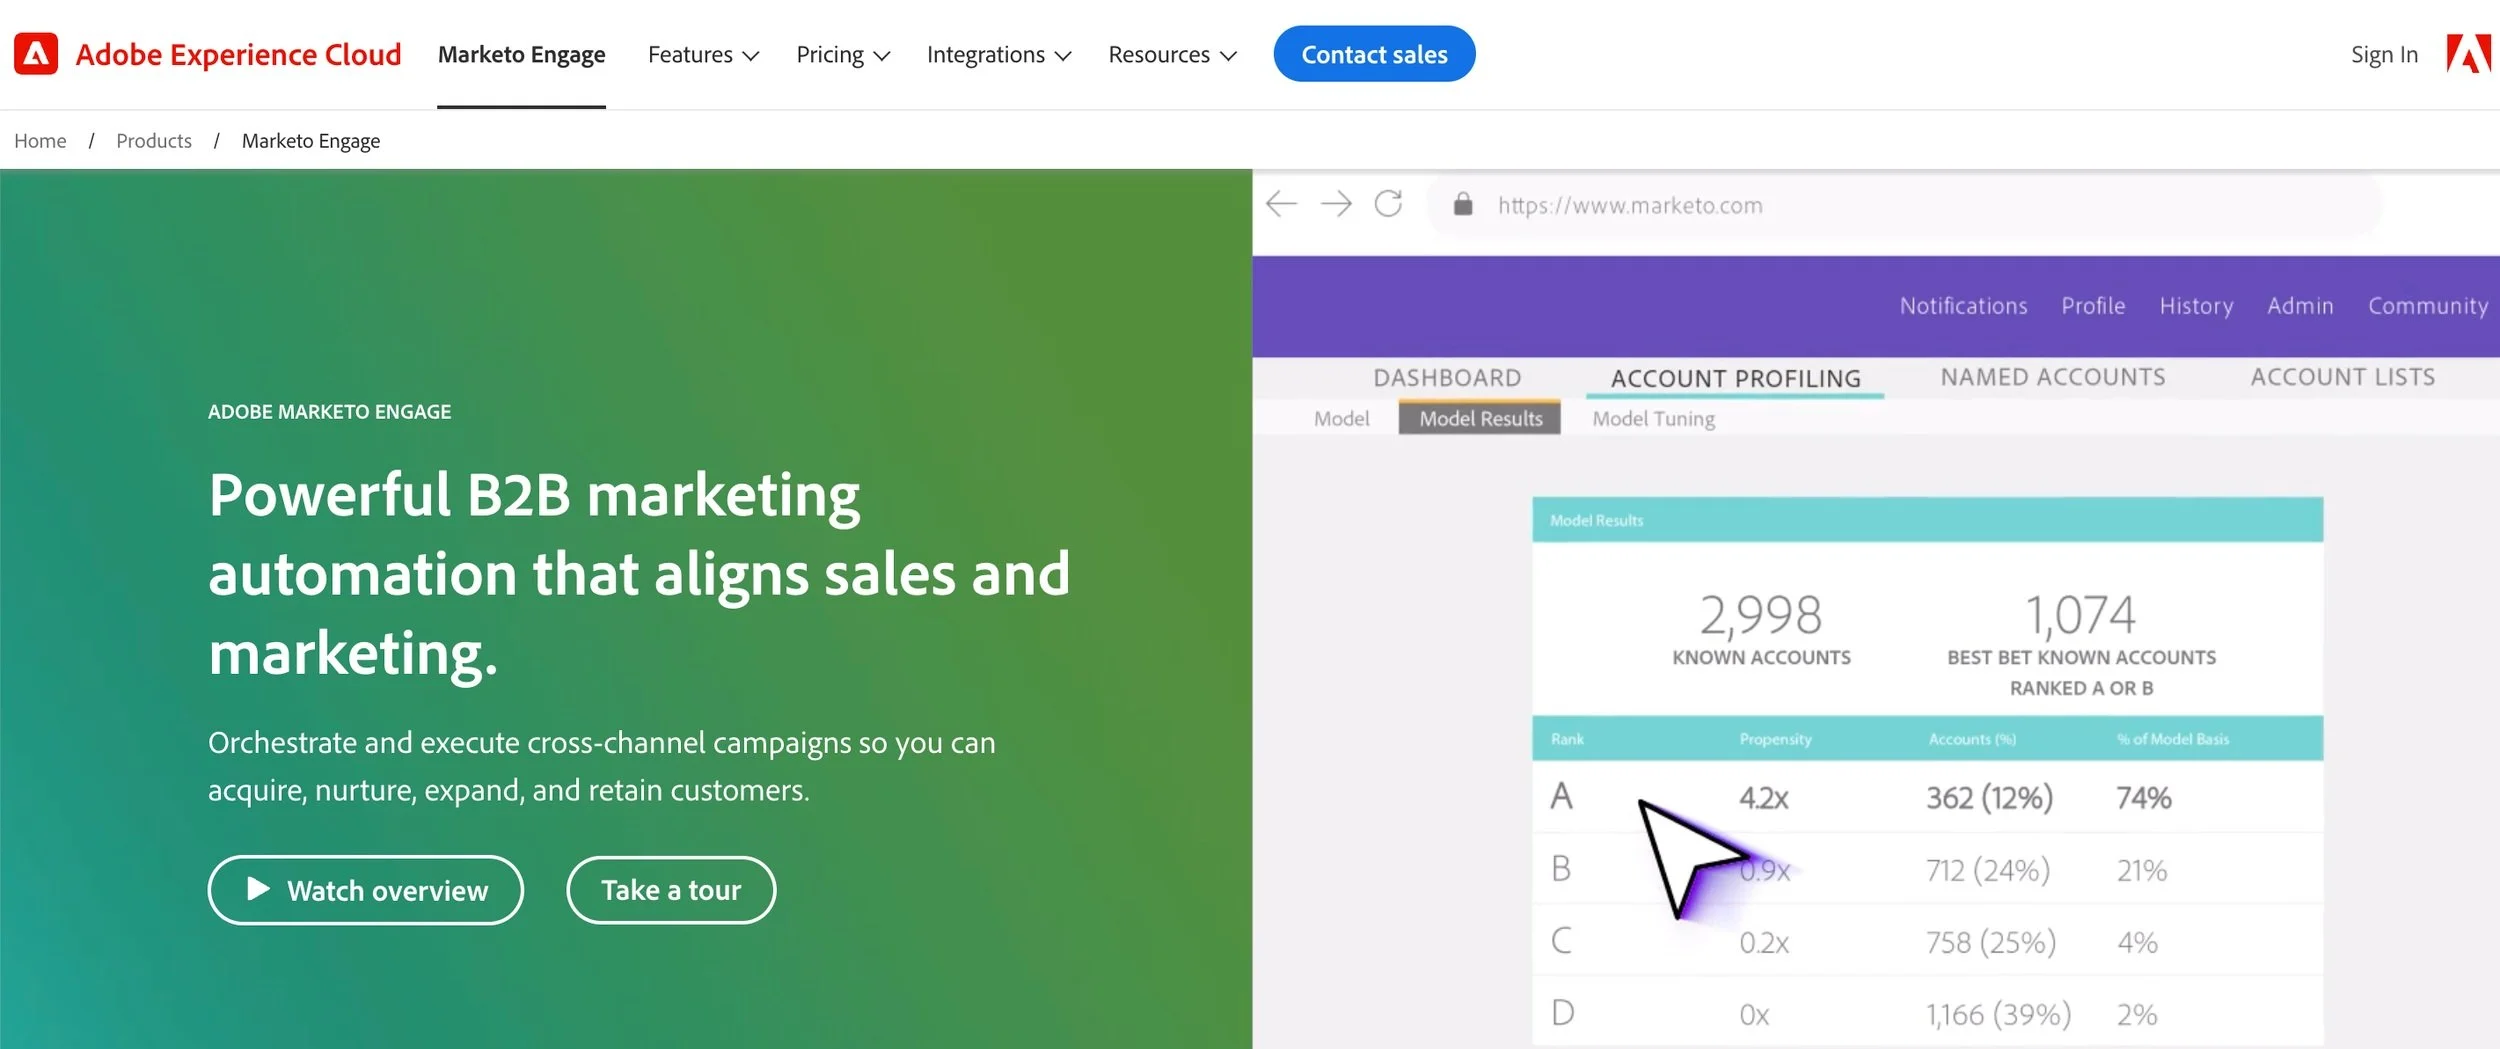
Task: Click the Powerful B2B marketing headline
Action: [x=639, y=574]
